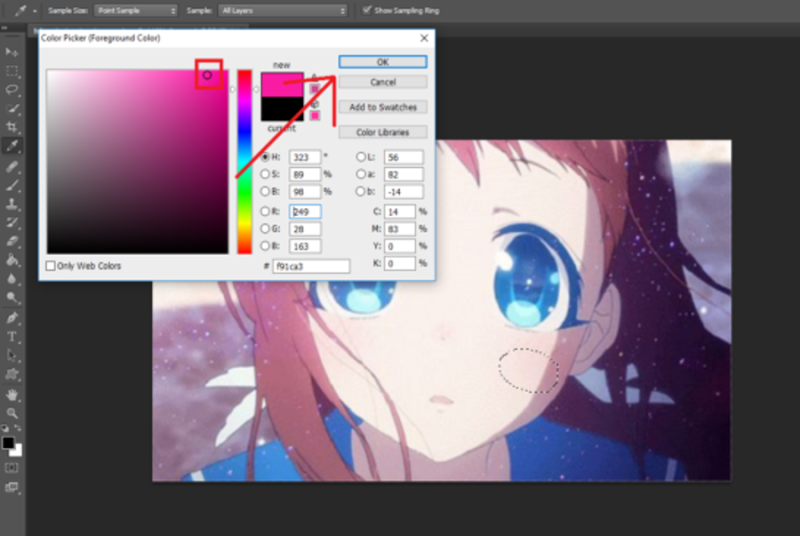Click the black 'current' color swatch
This screenshot has height=536, width=800.
point(282,109)
